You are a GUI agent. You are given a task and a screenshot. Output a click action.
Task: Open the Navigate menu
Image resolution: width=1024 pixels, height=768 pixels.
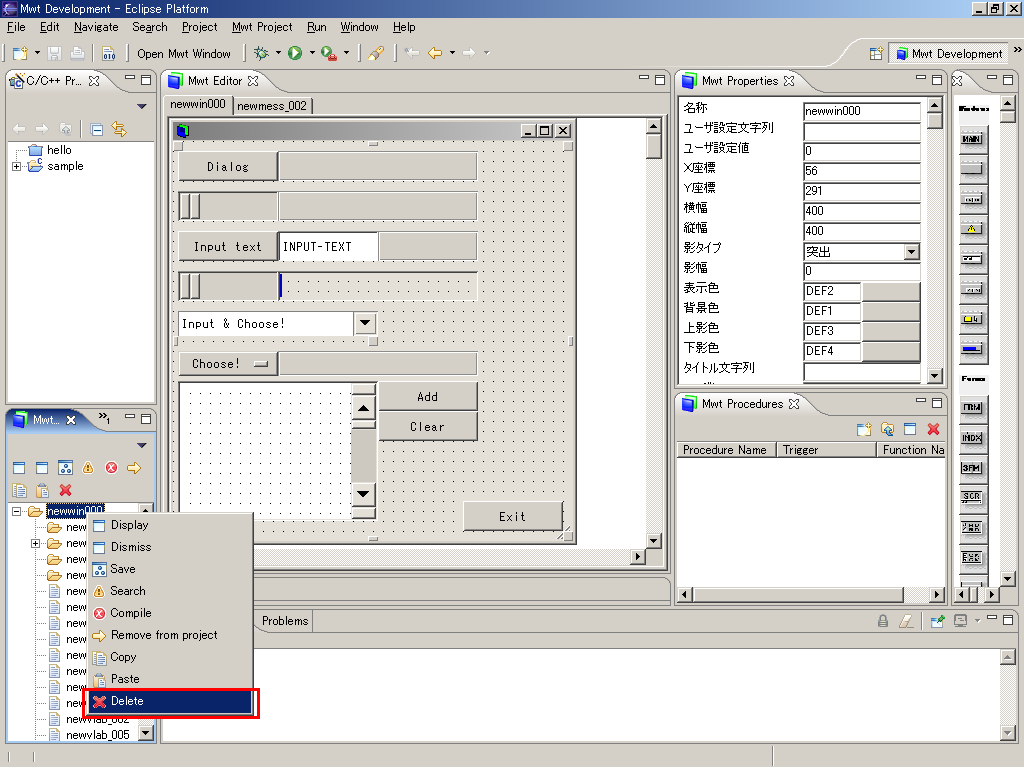[96, 27]
